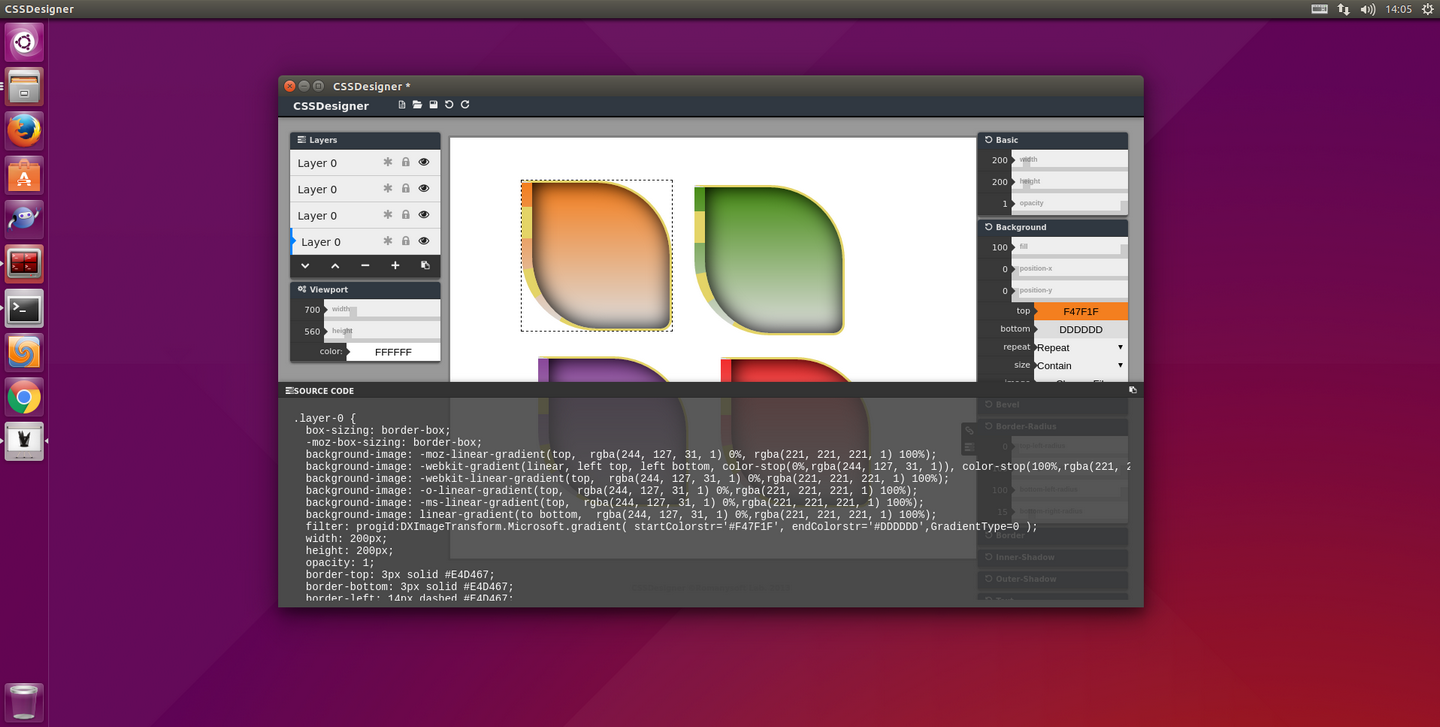Toggle visibility of the selected bottom layer
Screen dimensions: 1440x727
424,241
